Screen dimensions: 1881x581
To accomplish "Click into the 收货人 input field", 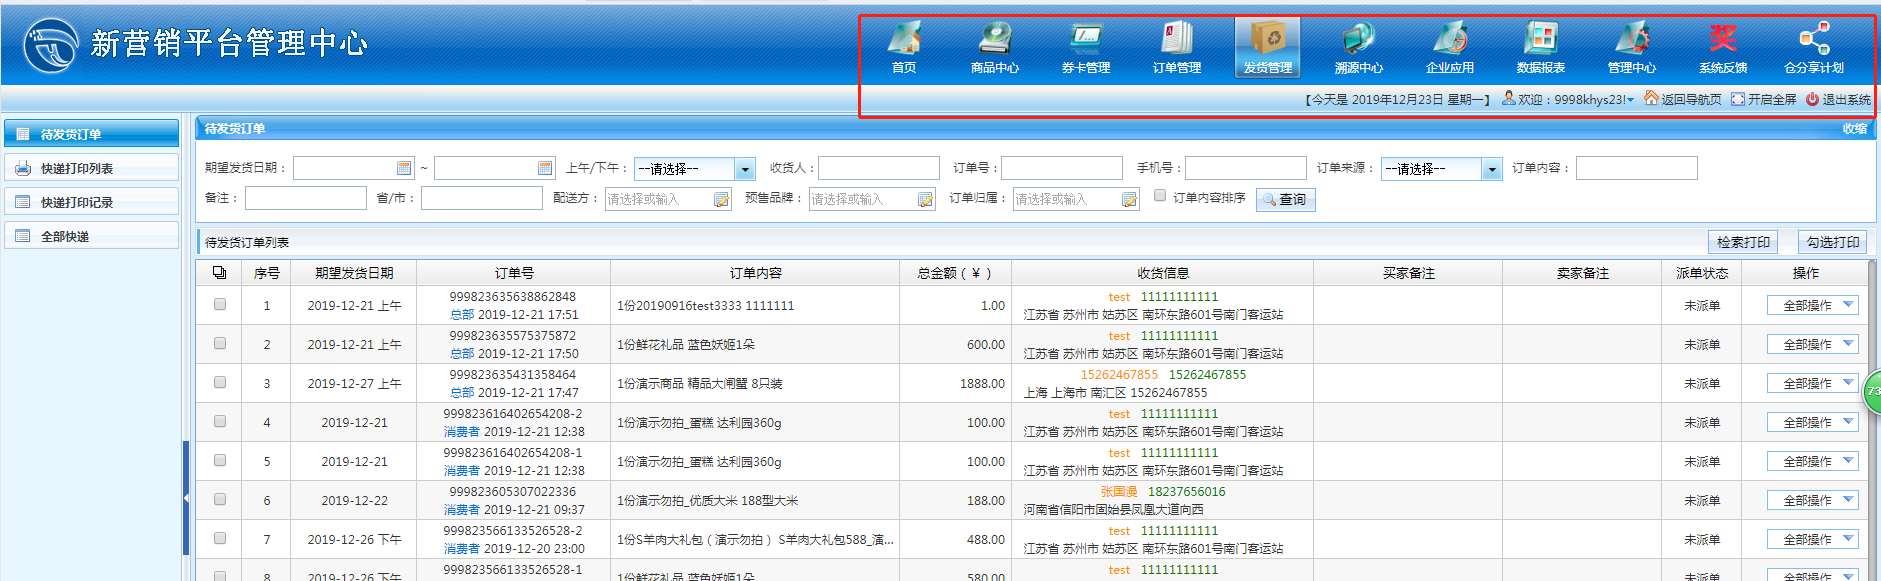I will point(878,168).
